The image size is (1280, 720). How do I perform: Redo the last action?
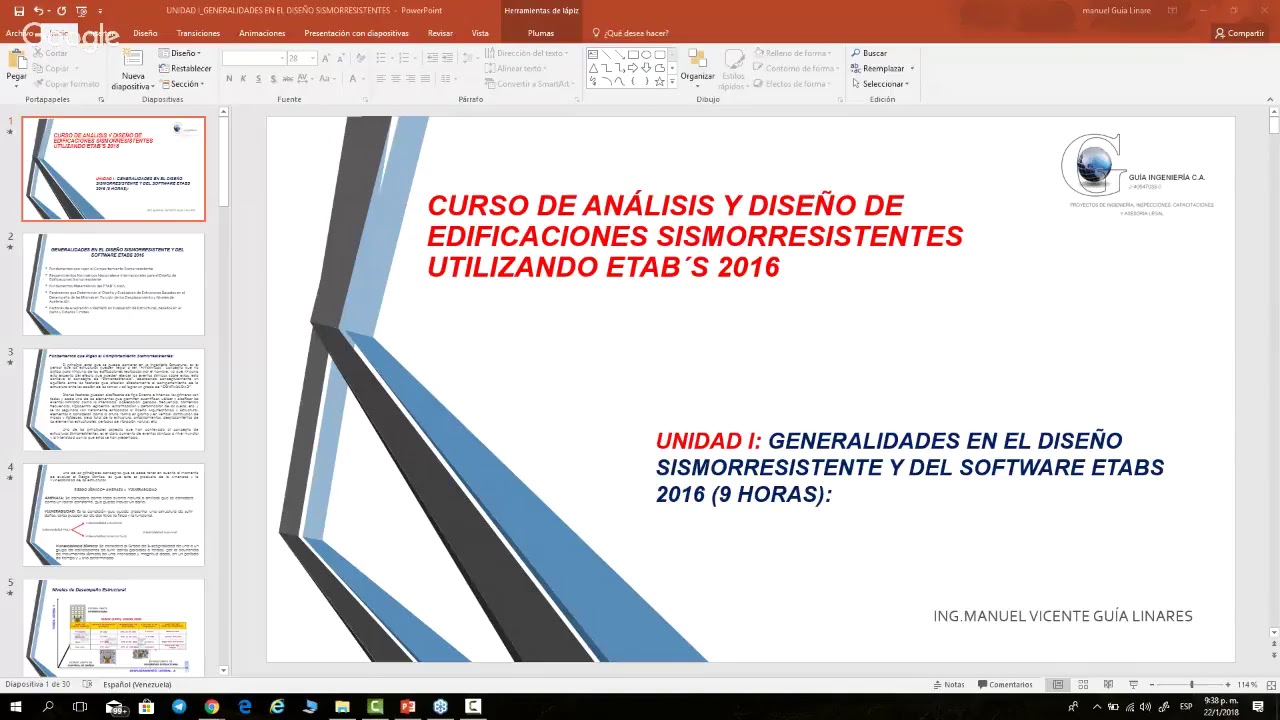point(62,11)
